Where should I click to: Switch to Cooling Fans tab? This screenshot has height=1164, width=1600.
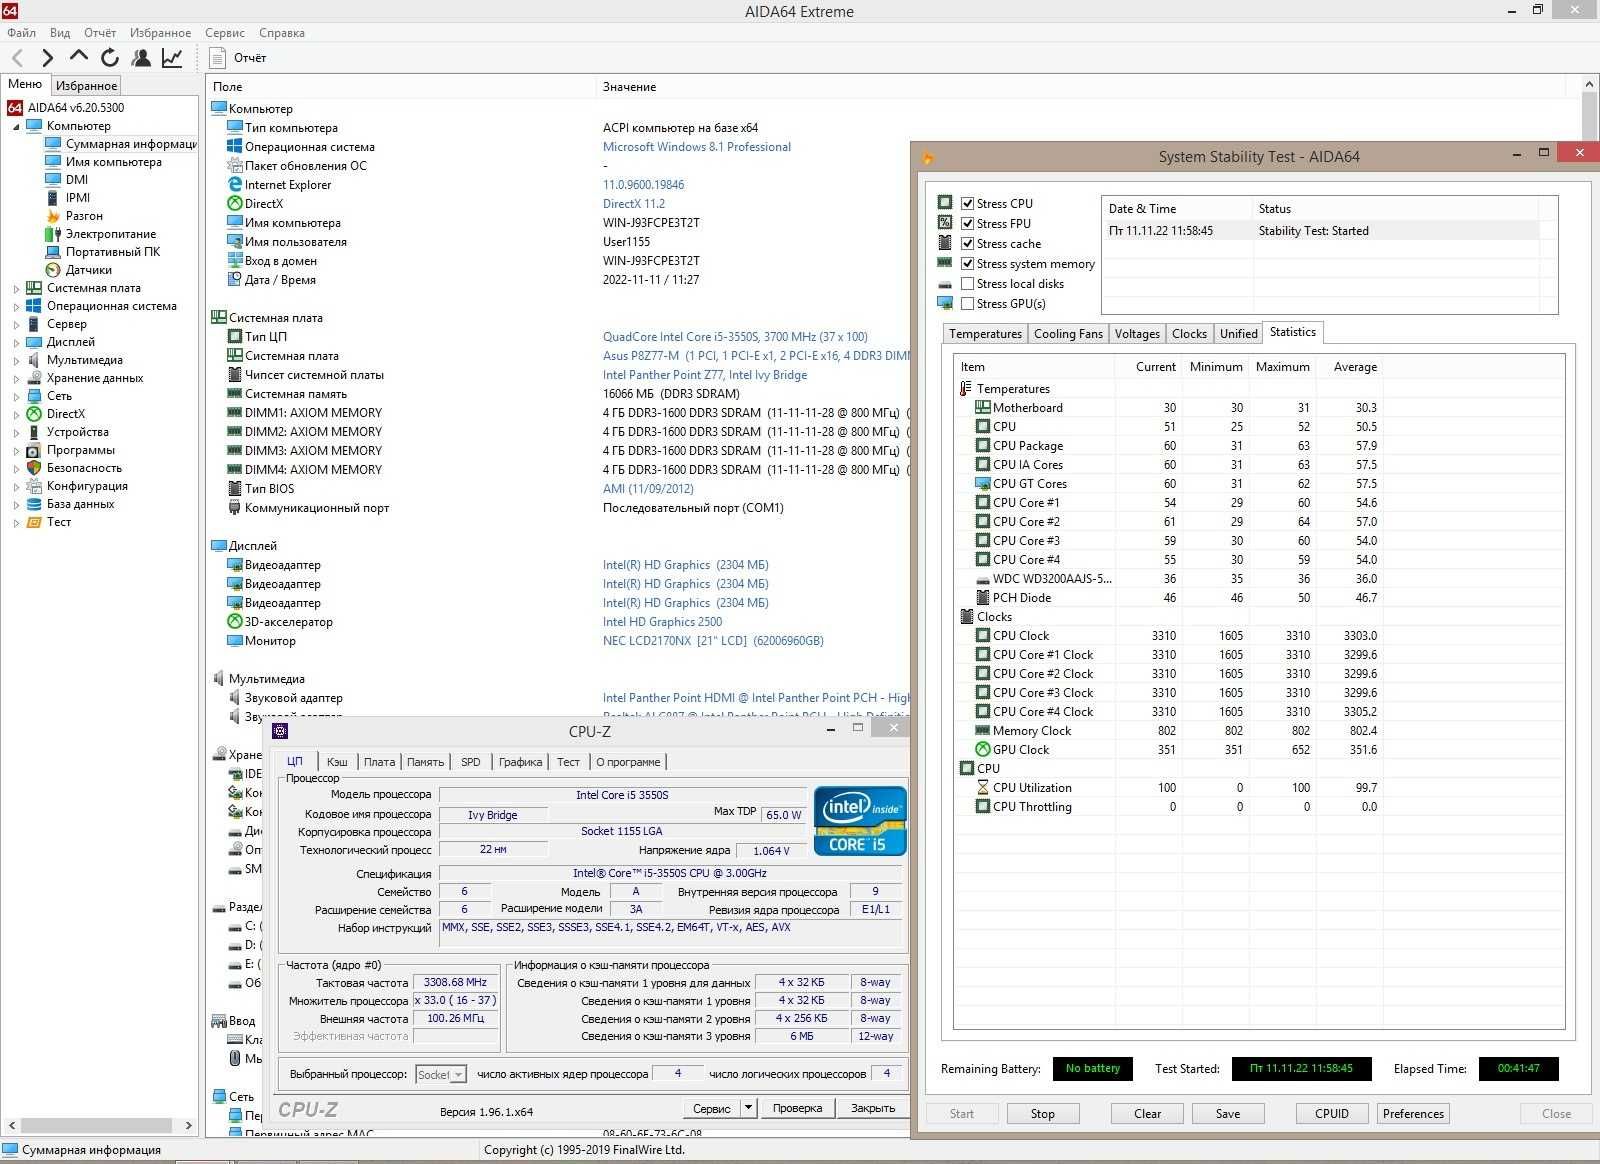pos(1068,334)
